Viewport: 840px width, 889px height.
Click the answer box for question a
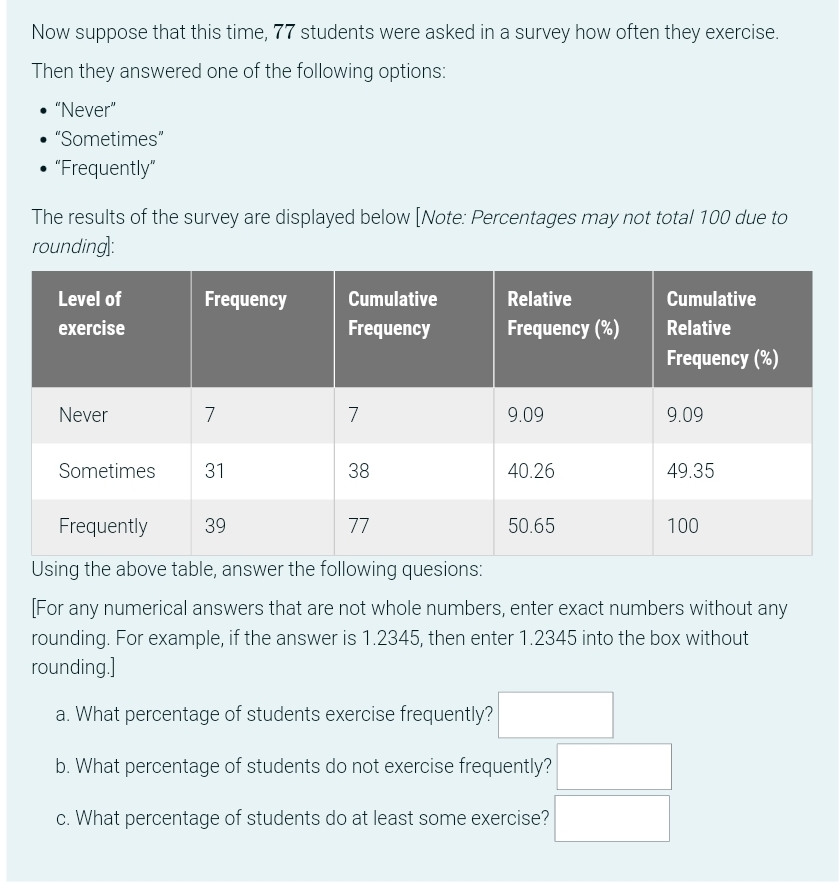pyautogui.click(x=555, y=714)
